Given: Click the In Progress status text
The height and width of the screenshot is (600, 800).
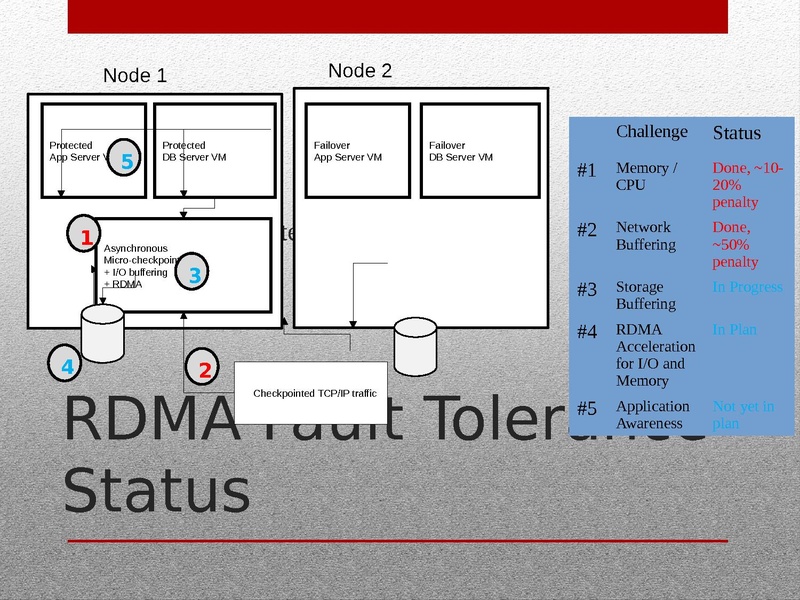Looking at the screenshot, I should [747, 287].
